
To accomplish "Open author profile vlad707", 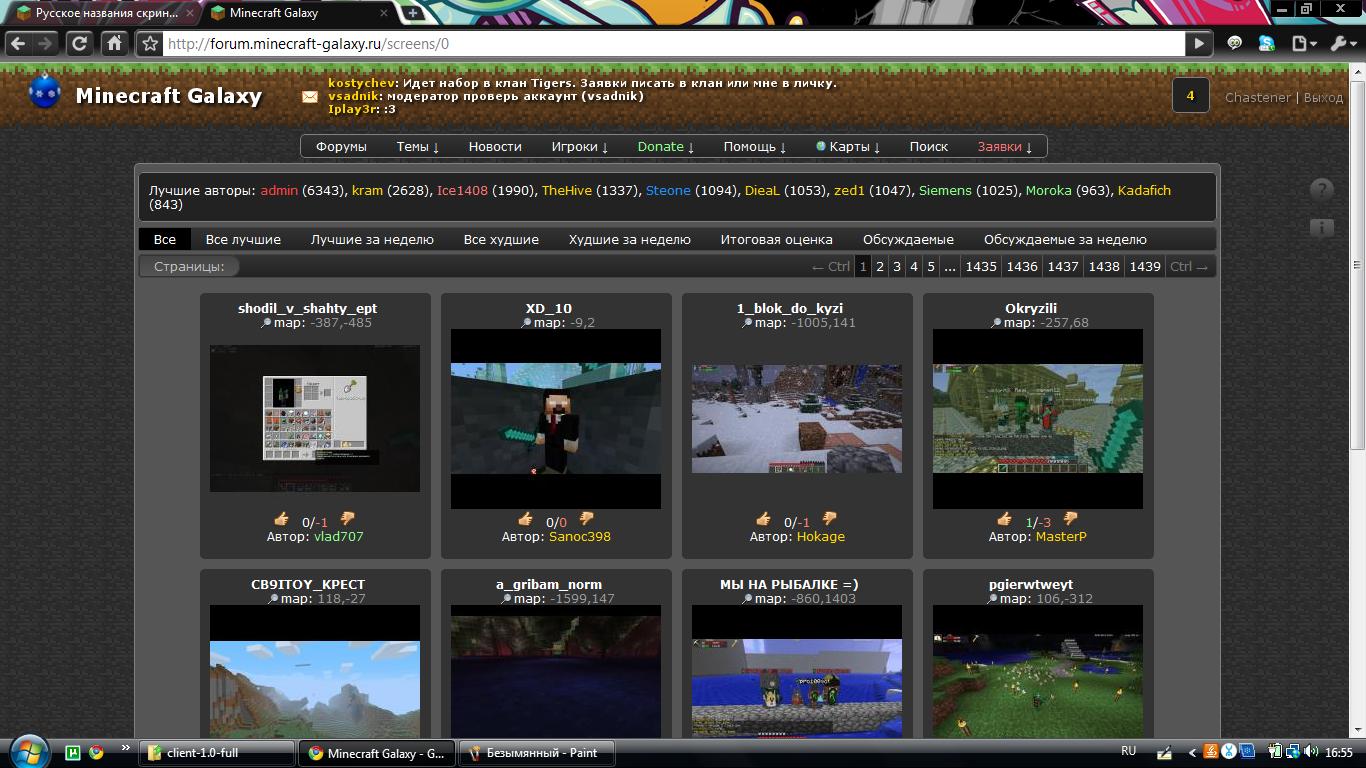I will click(x=339, y=537).
